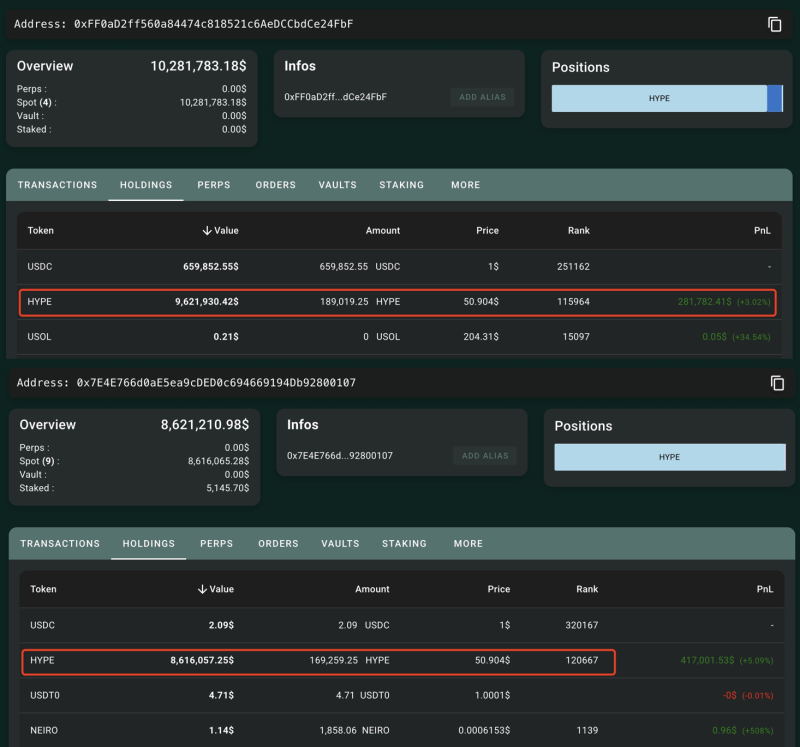The height and width of the screenshot is (747, 800).
Task: Sort by Value arrow in the second holdings table
Action: 202,589
